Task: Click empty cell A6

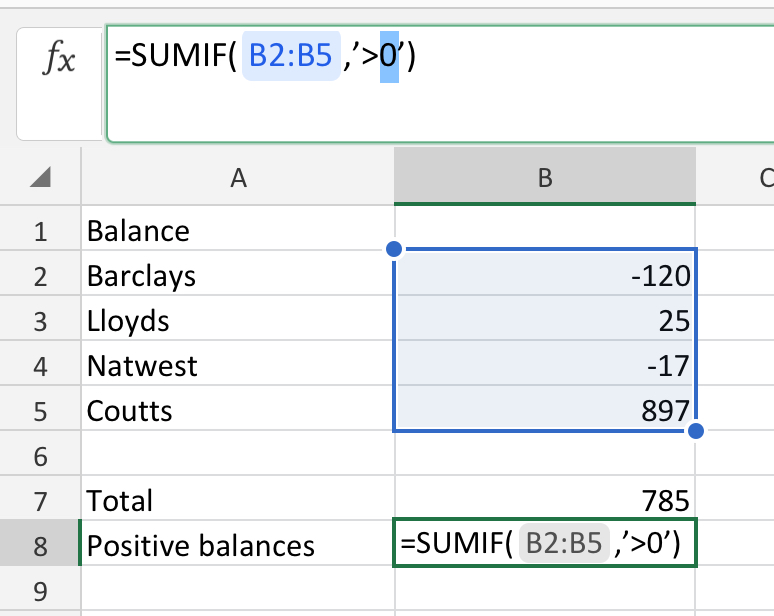Action: click(238, 454)
